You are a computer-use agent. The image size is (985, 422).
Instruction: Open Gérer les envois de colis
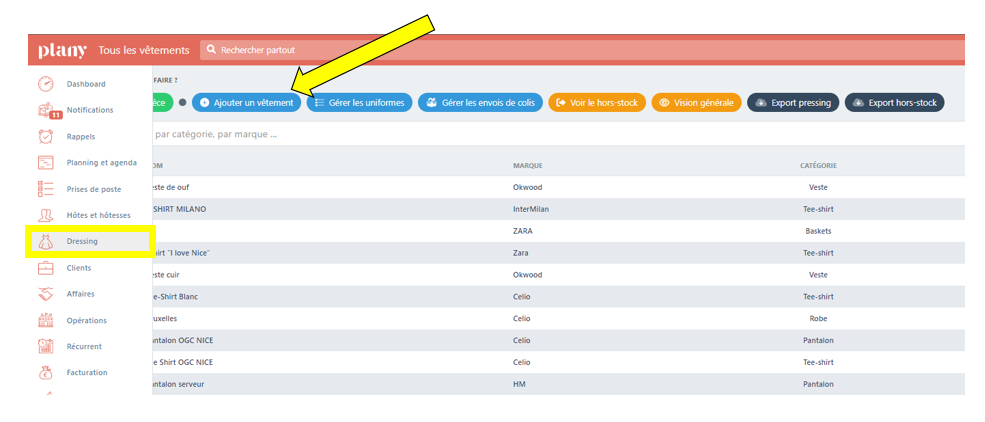(480, 102)
